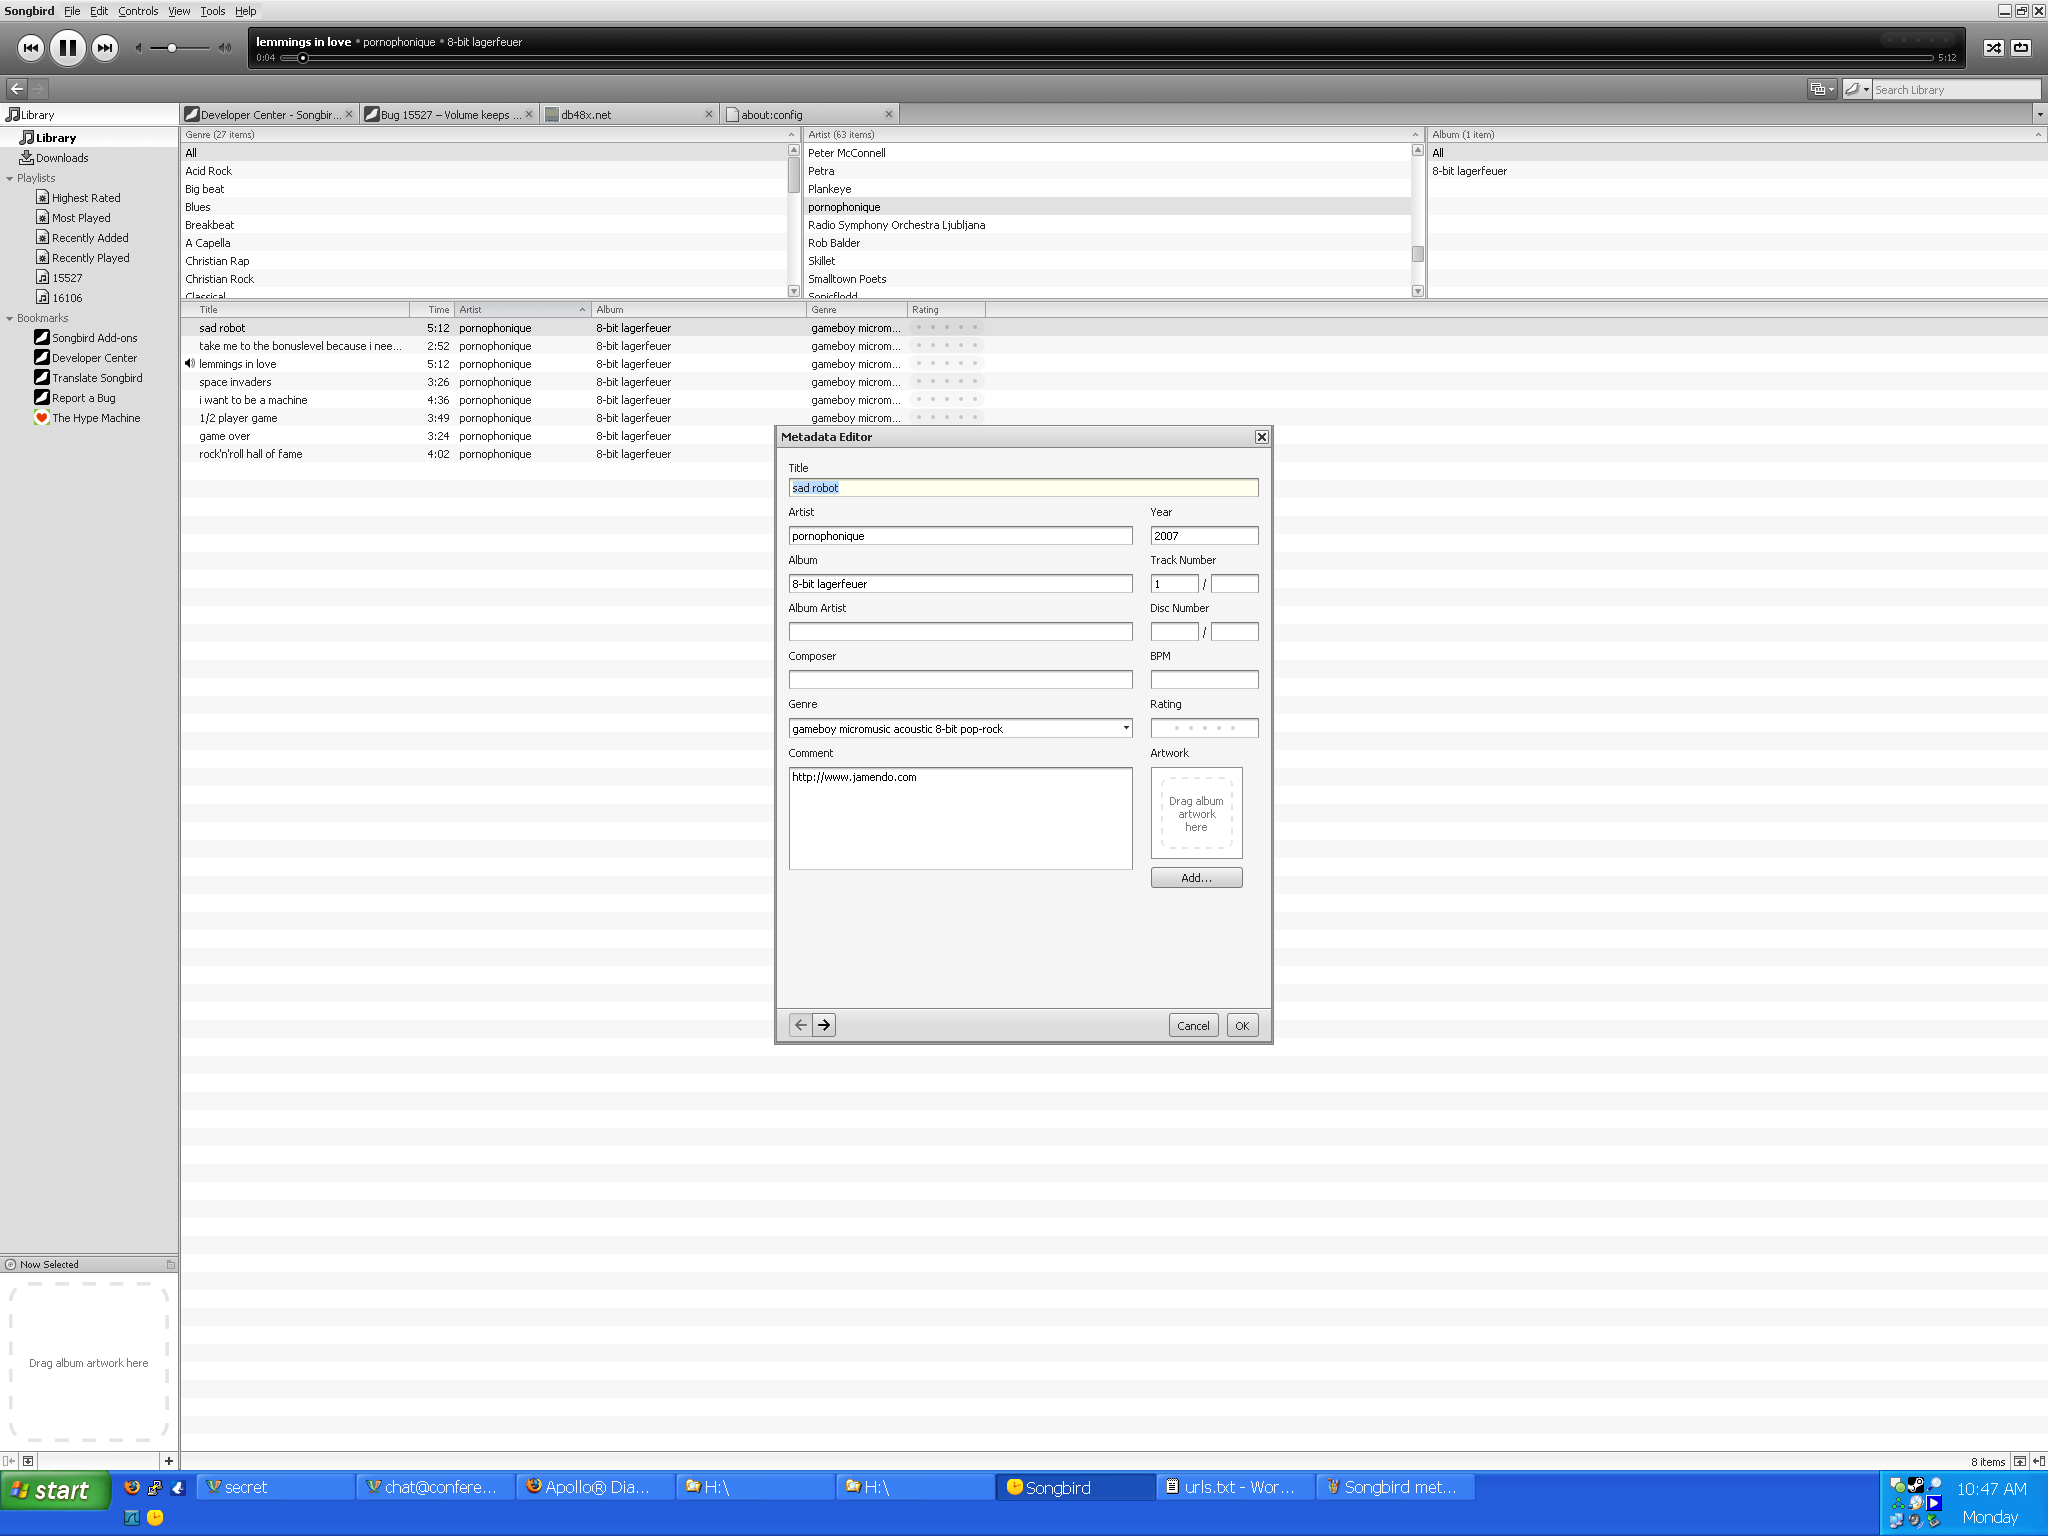Select the track 'space invaders'
The width and height of the screenshot is (2048, 1536).
click(x=235, y=382)
